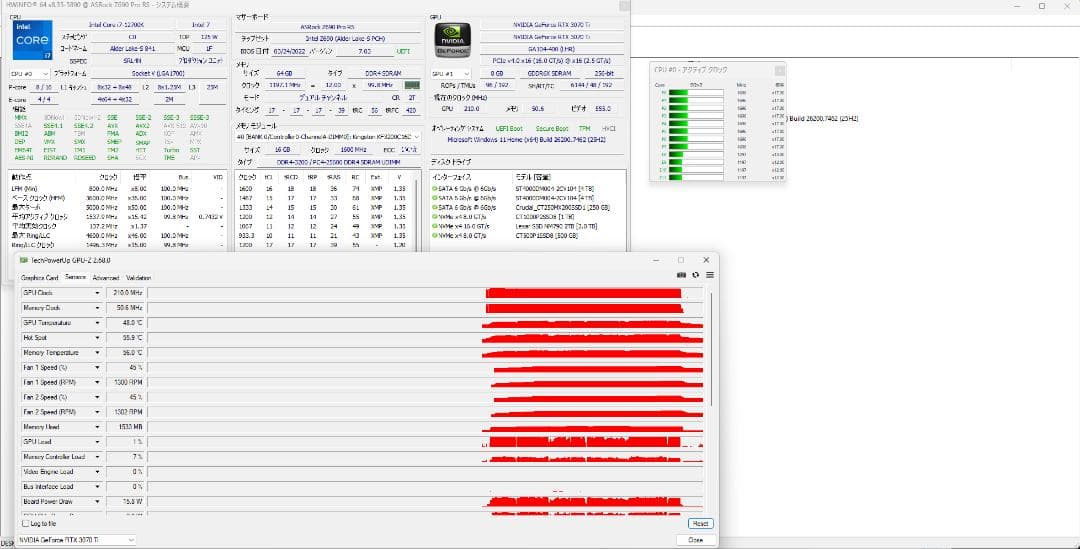Viewport: 1080px width, 549px height.
Task: Click the 210.0 MHz GPU Clock value
Action: pyautogui.click(x=125, y=293)
